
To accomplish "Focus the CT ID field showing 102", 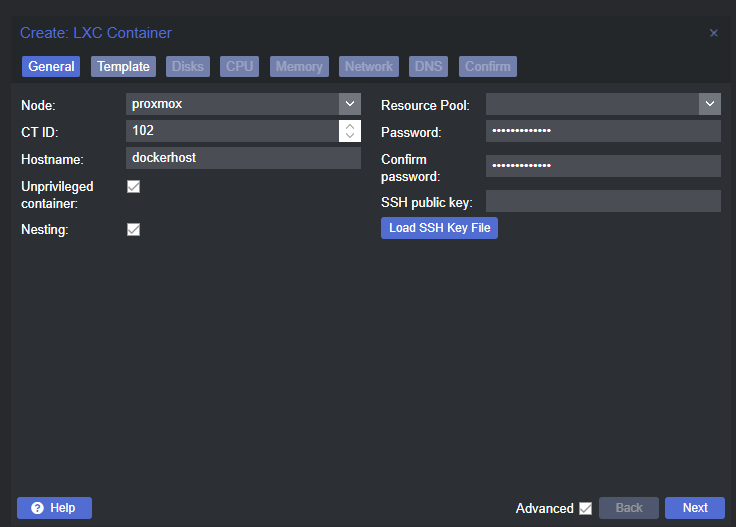I will point(232,131).
